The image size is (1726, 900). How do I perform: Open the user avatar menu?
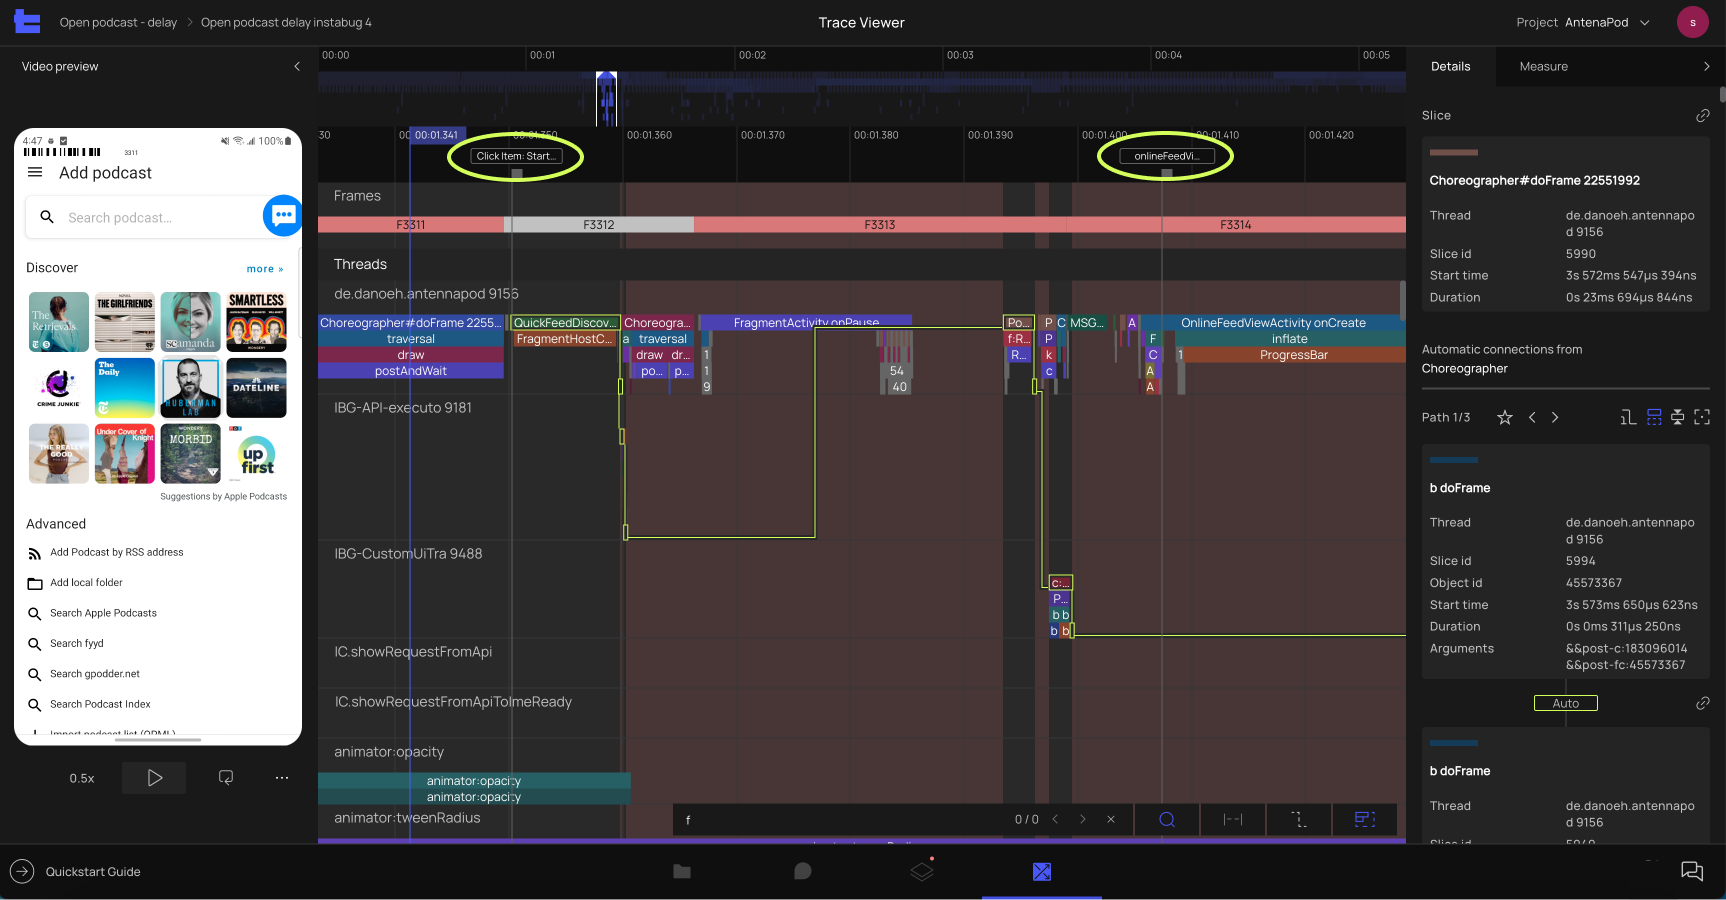pos(1692,22)
